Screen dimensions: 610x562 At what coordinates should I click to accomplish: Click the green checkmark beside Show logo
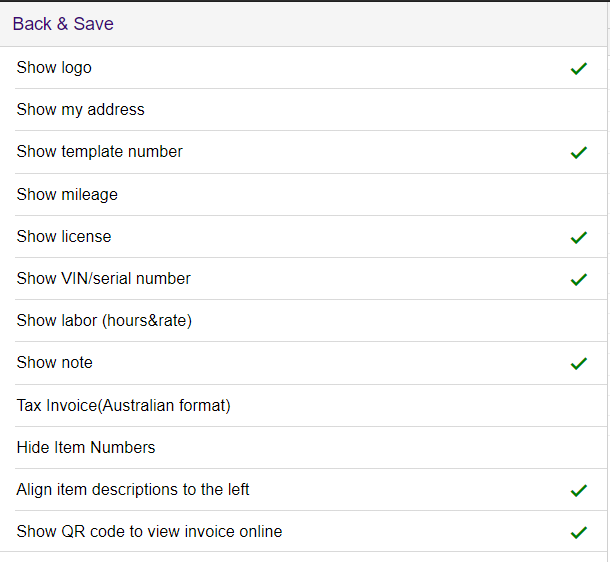coord(578,69)
